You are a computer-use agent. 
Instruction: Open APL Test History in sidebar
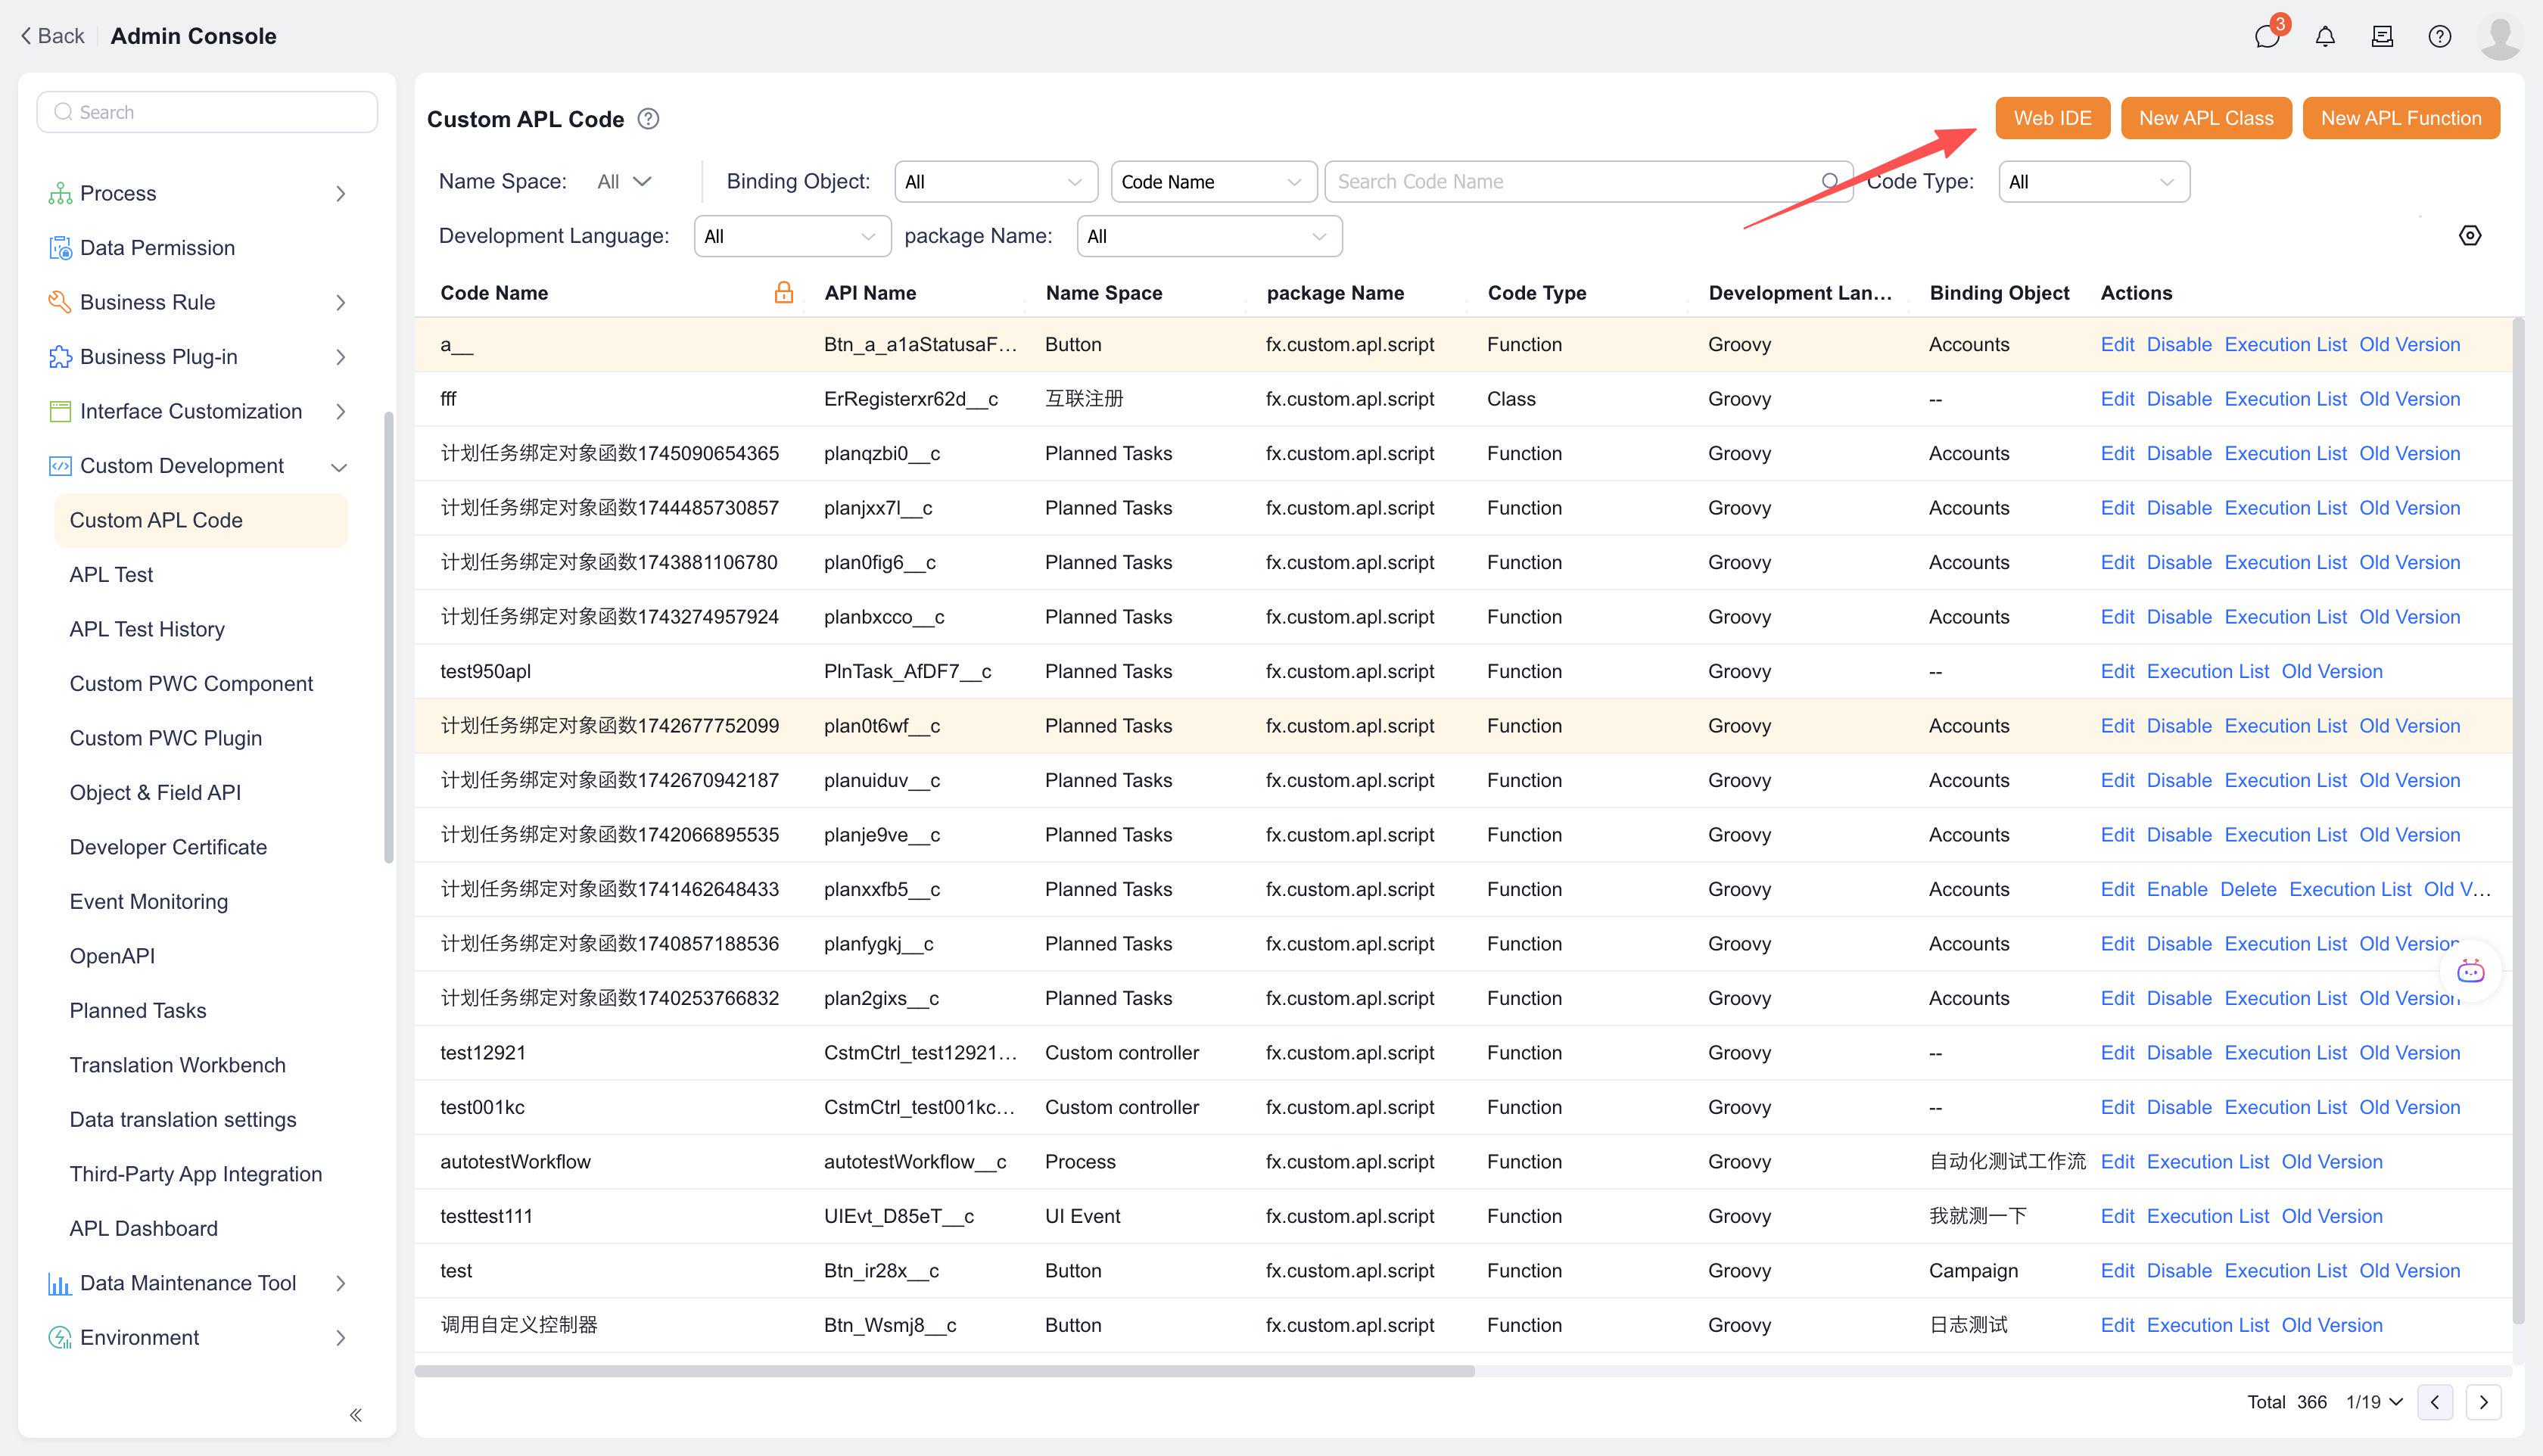pos(147,629)
